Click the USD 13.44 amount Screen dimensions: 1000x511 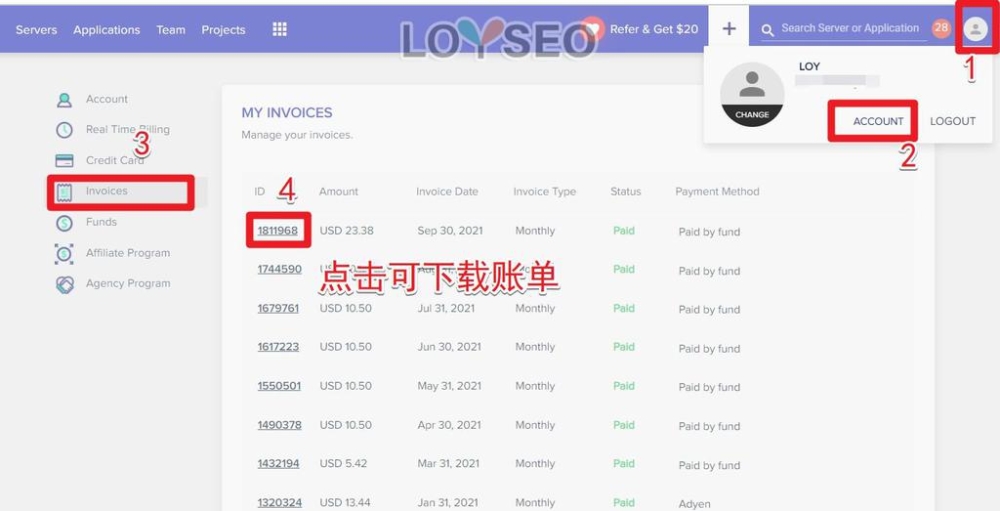tap(345, 503)
